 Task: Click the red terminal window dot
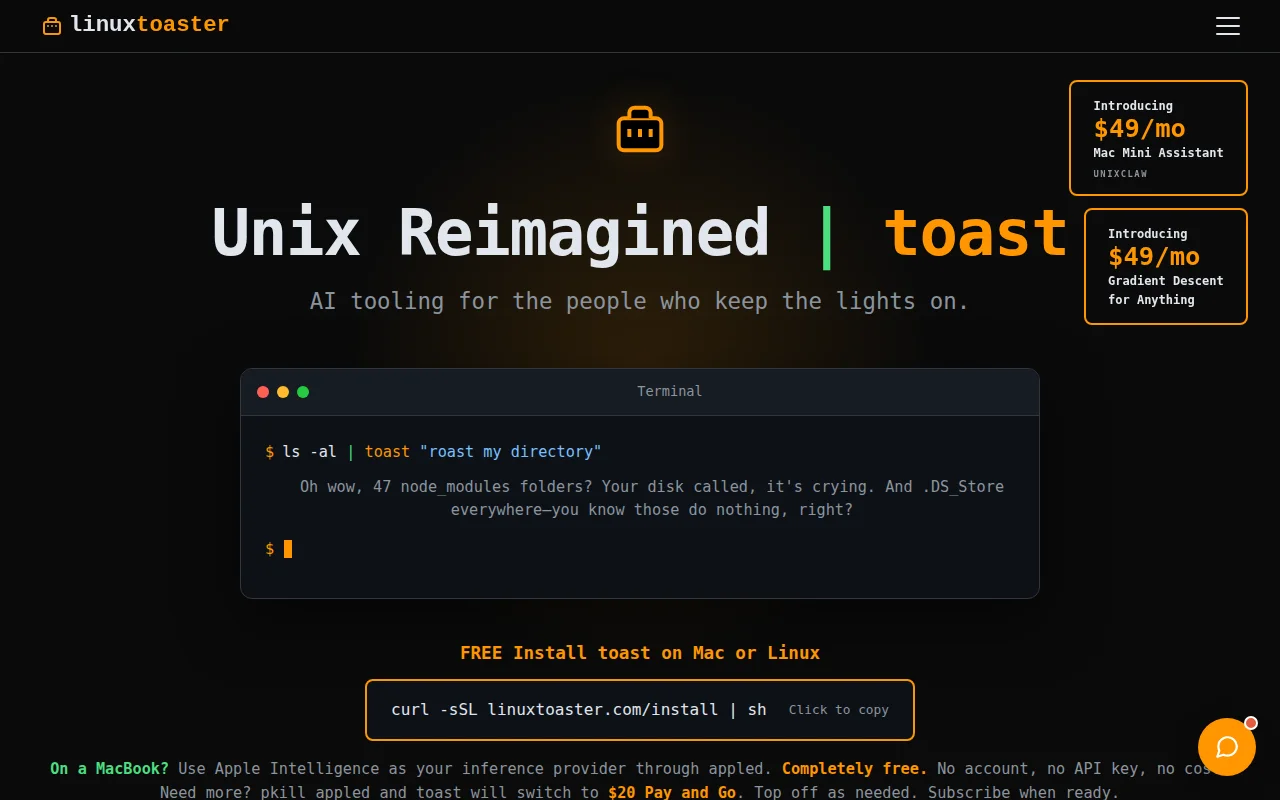(263, 392)
